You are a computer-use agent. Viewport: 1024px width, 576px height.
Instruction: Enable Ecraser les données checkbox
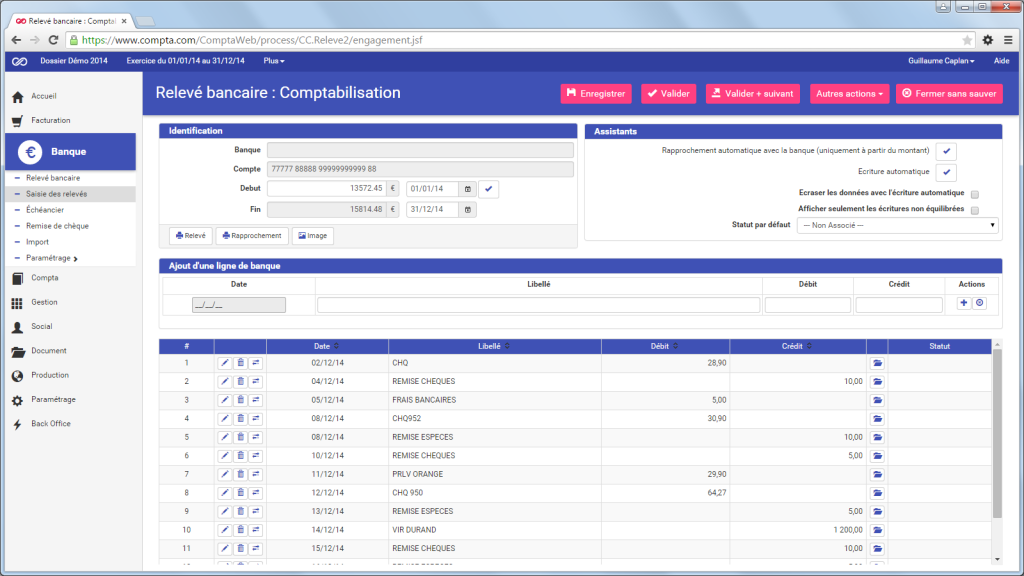[974, 194]
